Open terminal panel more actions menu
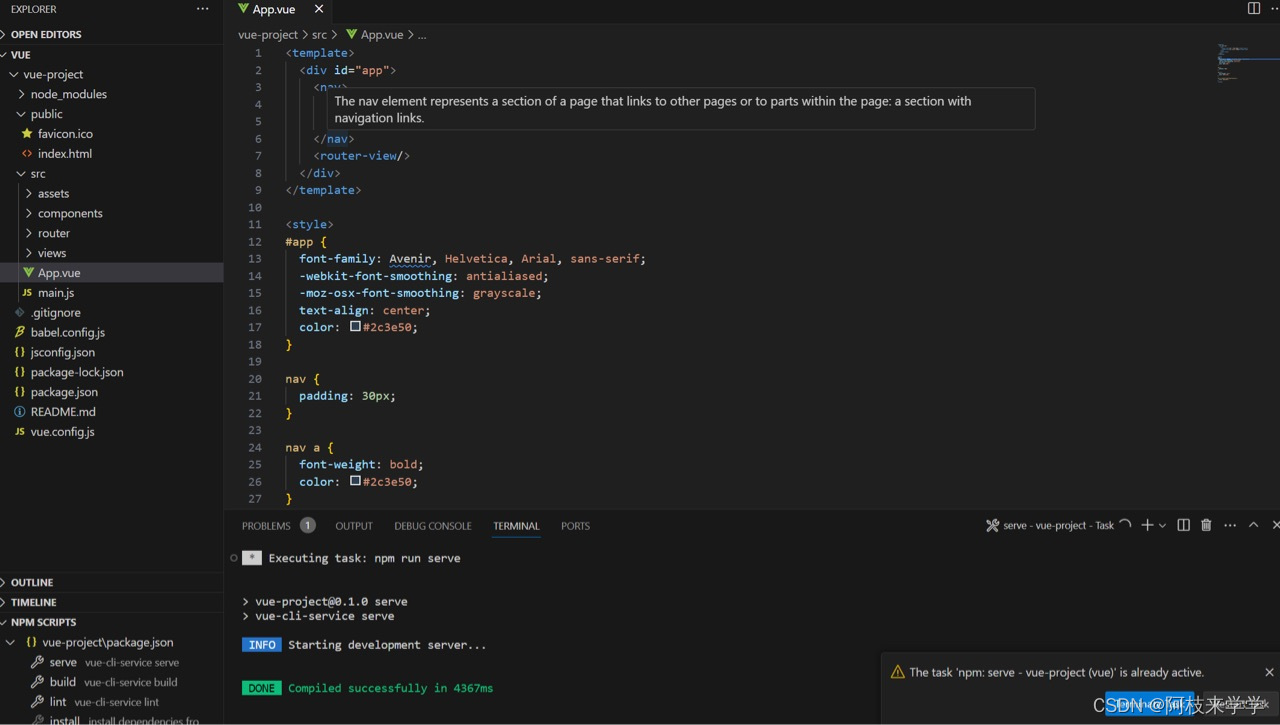Viewport: 1280px width, 725px height. (1230, 525)
